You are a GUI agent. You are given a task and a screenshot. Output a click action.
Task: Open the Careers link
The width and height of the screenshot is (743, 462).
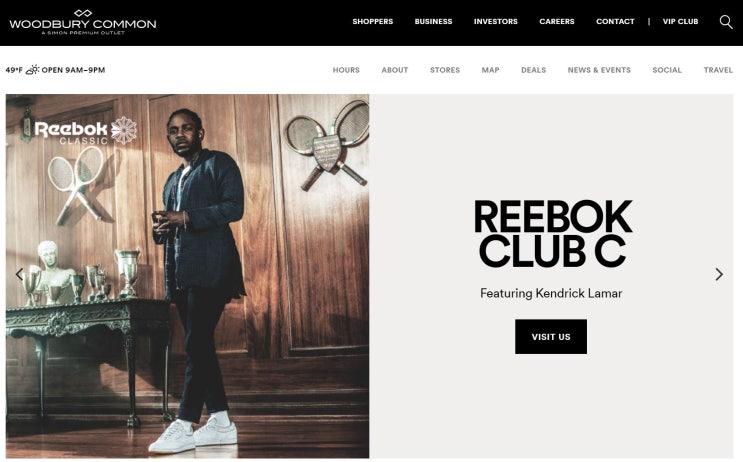(557, 21)
